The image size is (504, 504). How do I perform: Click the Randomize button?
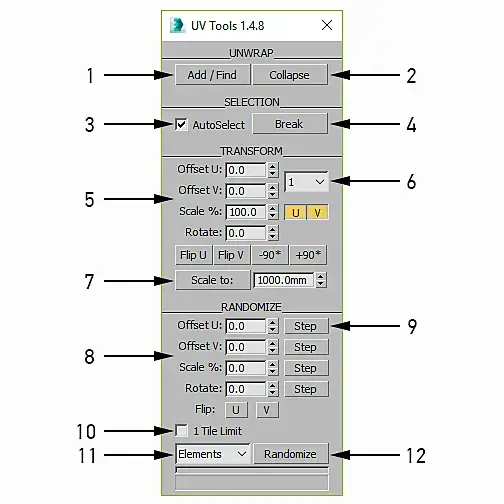coord(291,454)
